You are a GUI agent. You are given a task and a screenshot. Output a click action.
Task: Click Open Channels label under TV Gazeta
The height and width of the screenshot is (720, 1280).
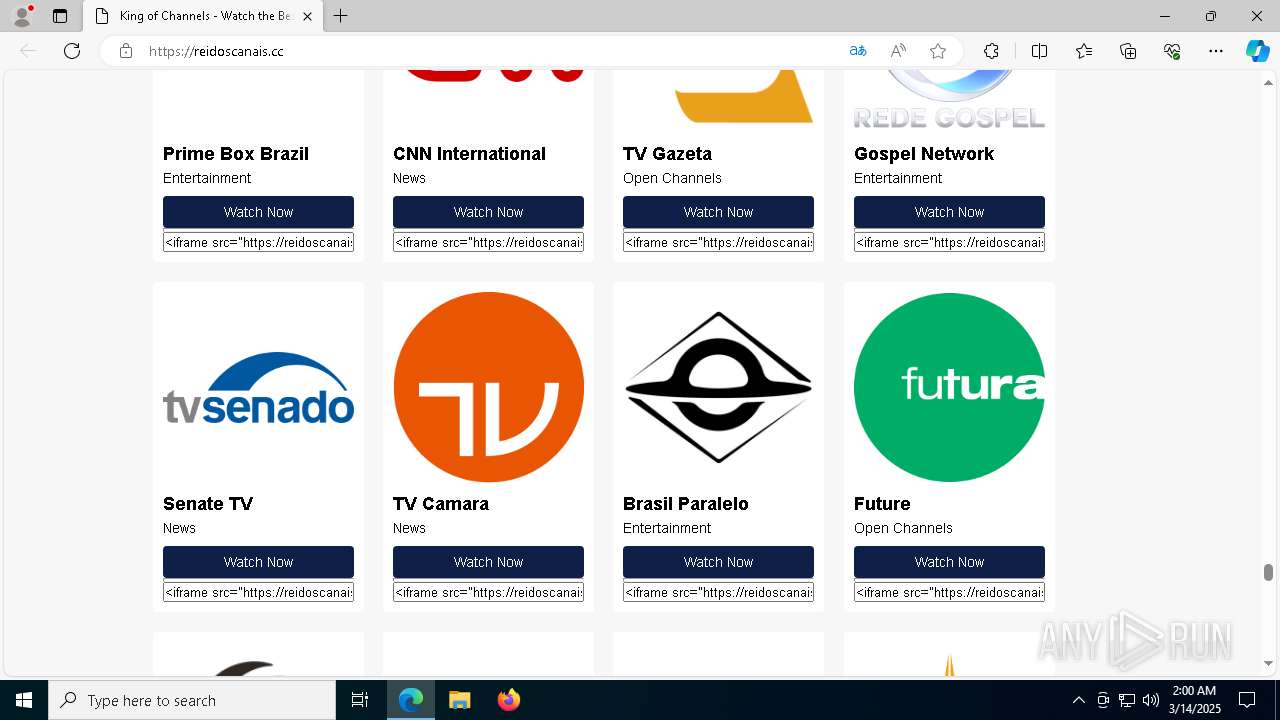coord(672,178)
